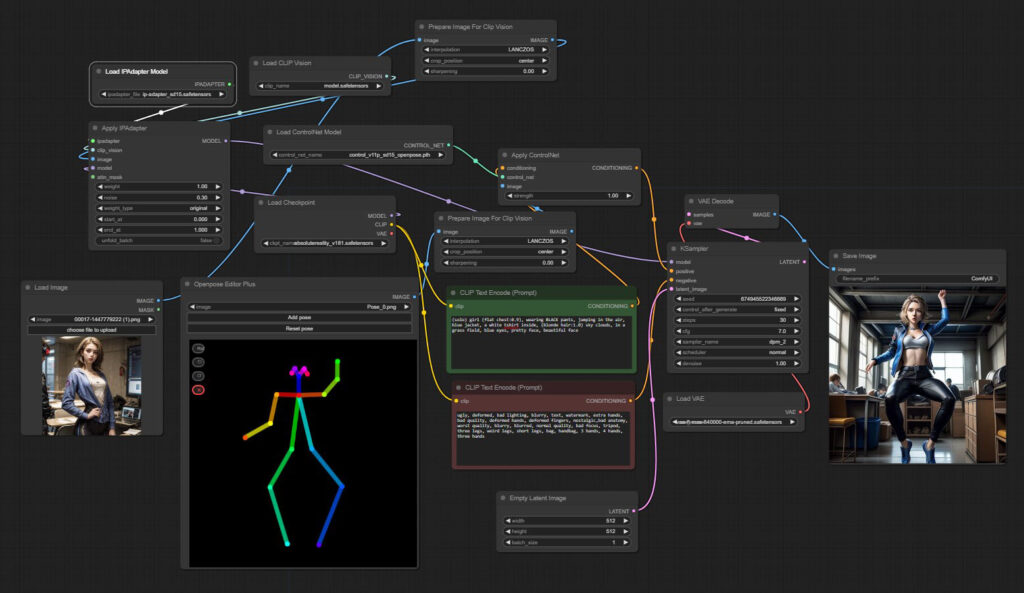Screen dimensions: 1024x593
Task: Collapse the Load CLIP Vision node via title dot
Action: (256, 63)
